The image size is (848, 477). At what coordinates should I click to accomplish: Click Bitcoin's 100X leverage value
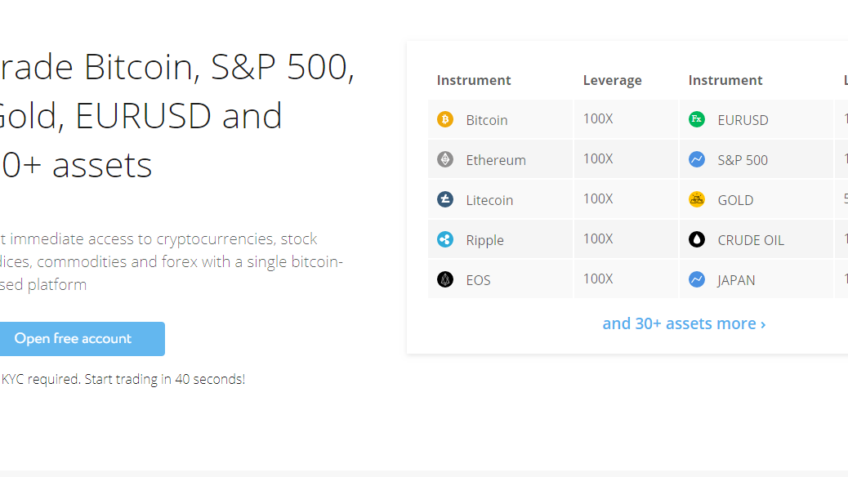coord(598,119)
